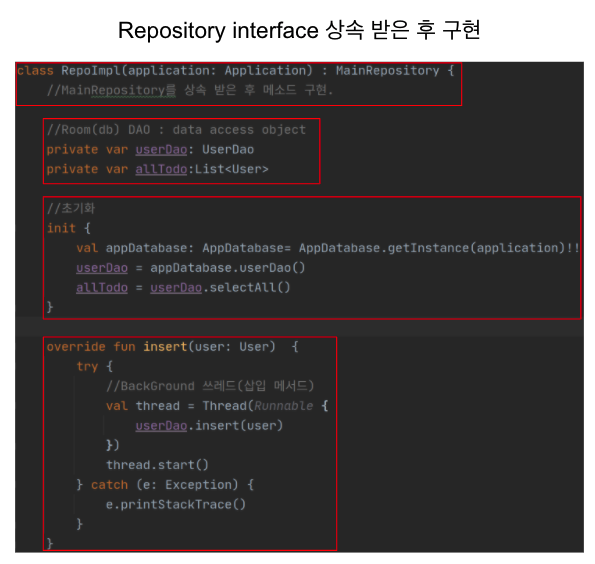Viewport: 595px width, 564px height.
Task: Click 'val thread' variable declaration
Action: pyautogui.click(x=143, y=406)
